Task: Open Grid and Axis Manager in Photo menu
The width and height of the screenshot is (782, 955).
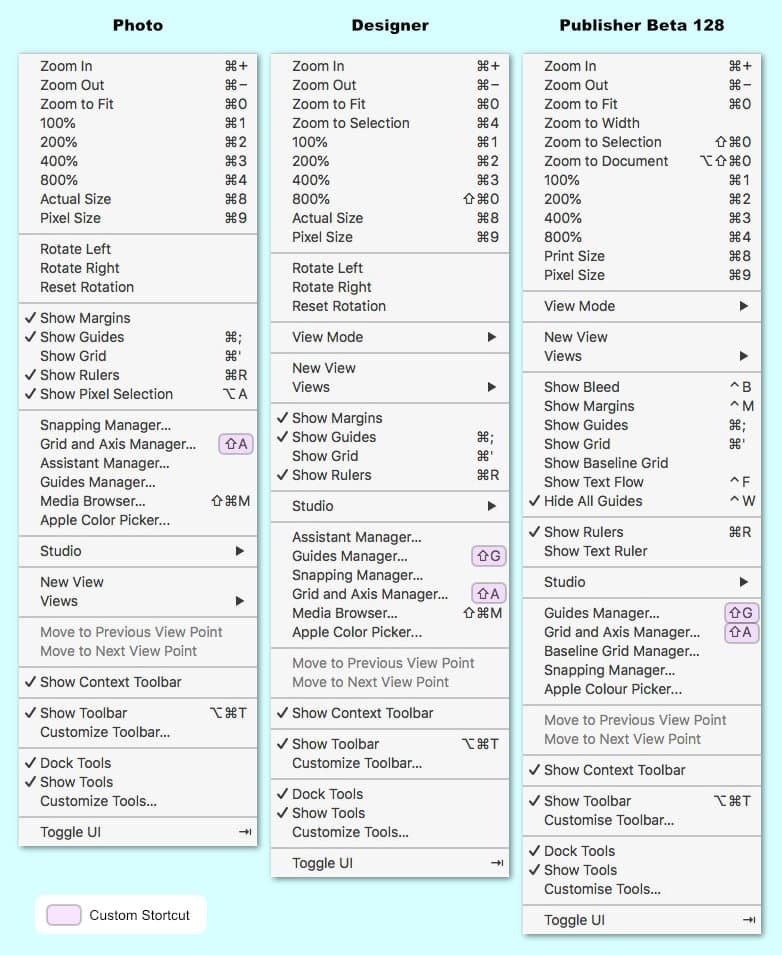Action: tap(138, 444)
